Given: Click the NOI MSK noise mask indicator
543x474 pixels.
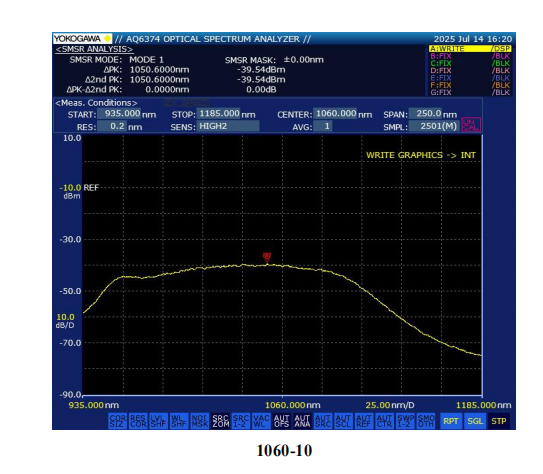Looking at the screenshot, I should click(x=200, y=421).
